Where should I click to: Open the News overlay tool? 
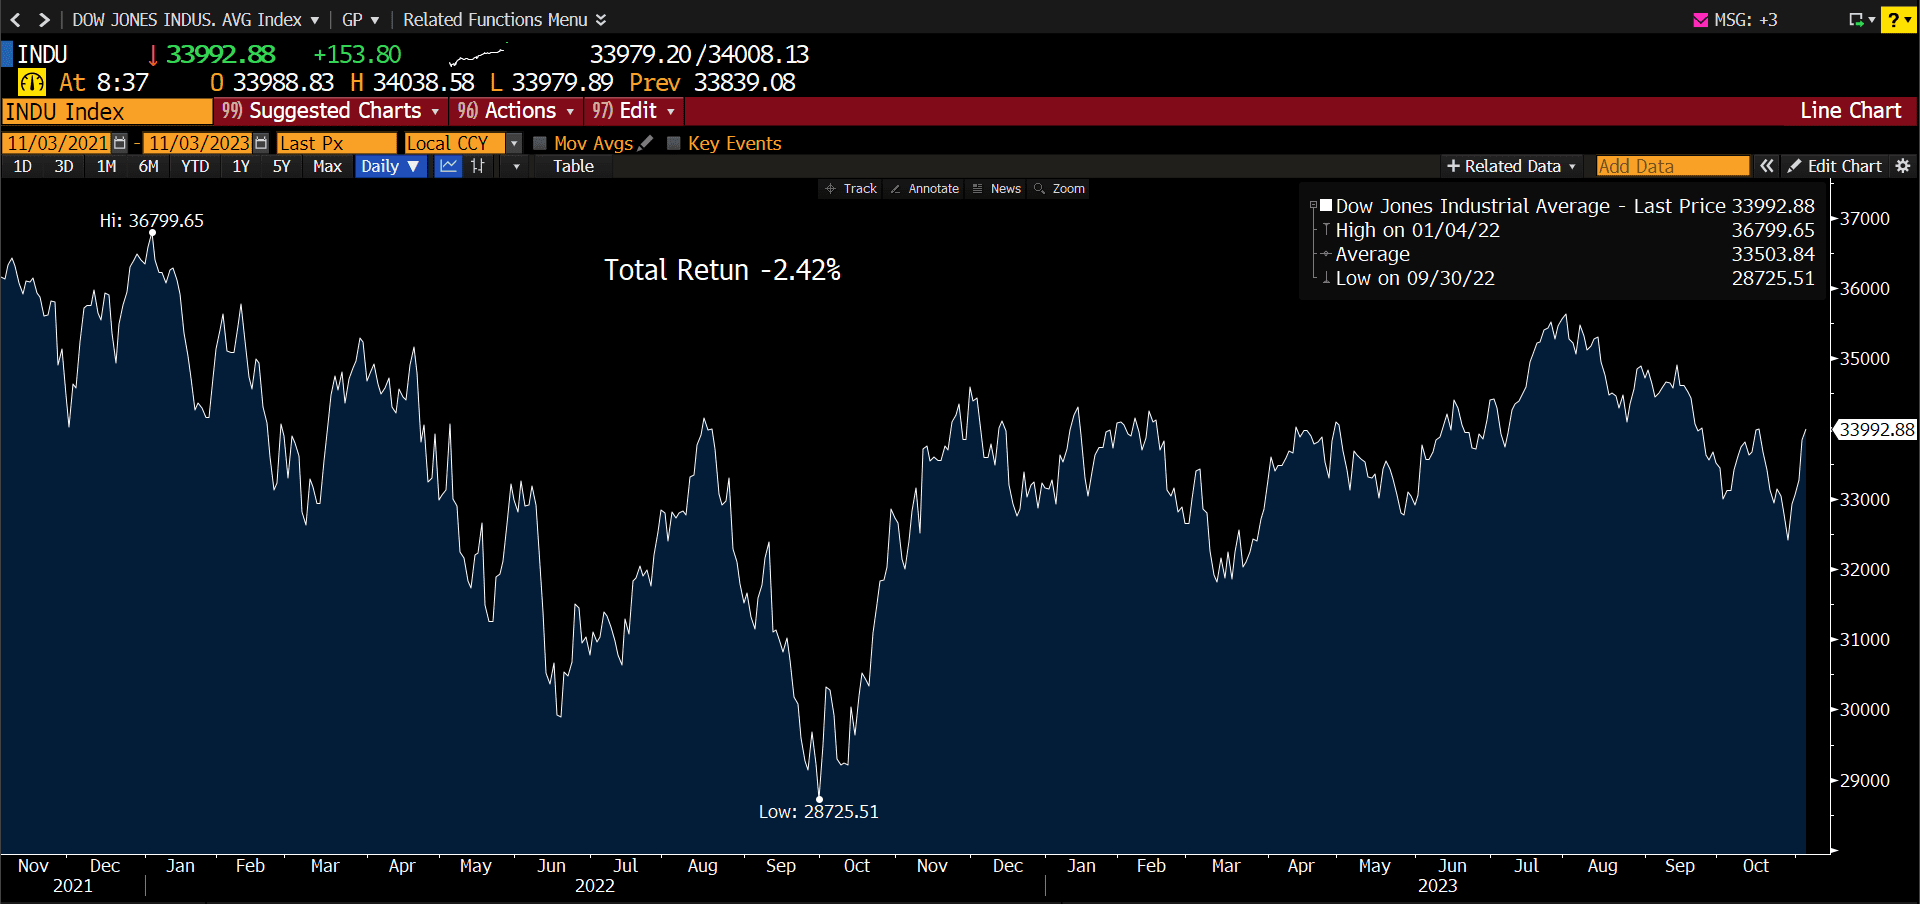tap(997, 188)
